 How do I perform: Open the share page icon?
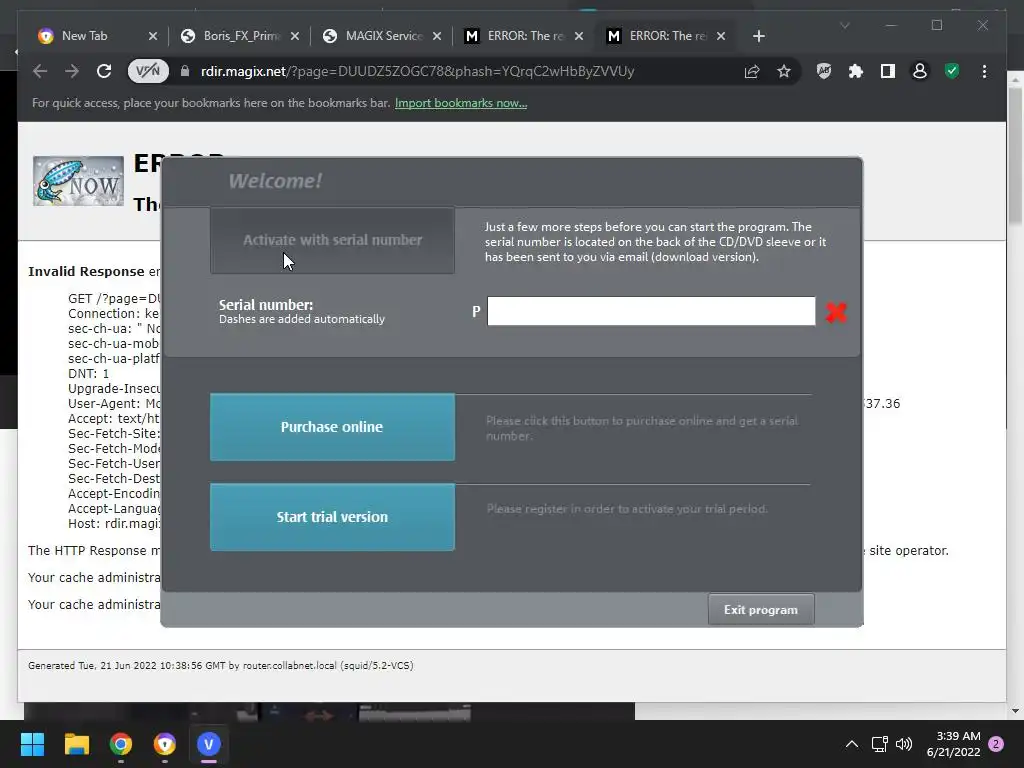click(x=752, y=71)
